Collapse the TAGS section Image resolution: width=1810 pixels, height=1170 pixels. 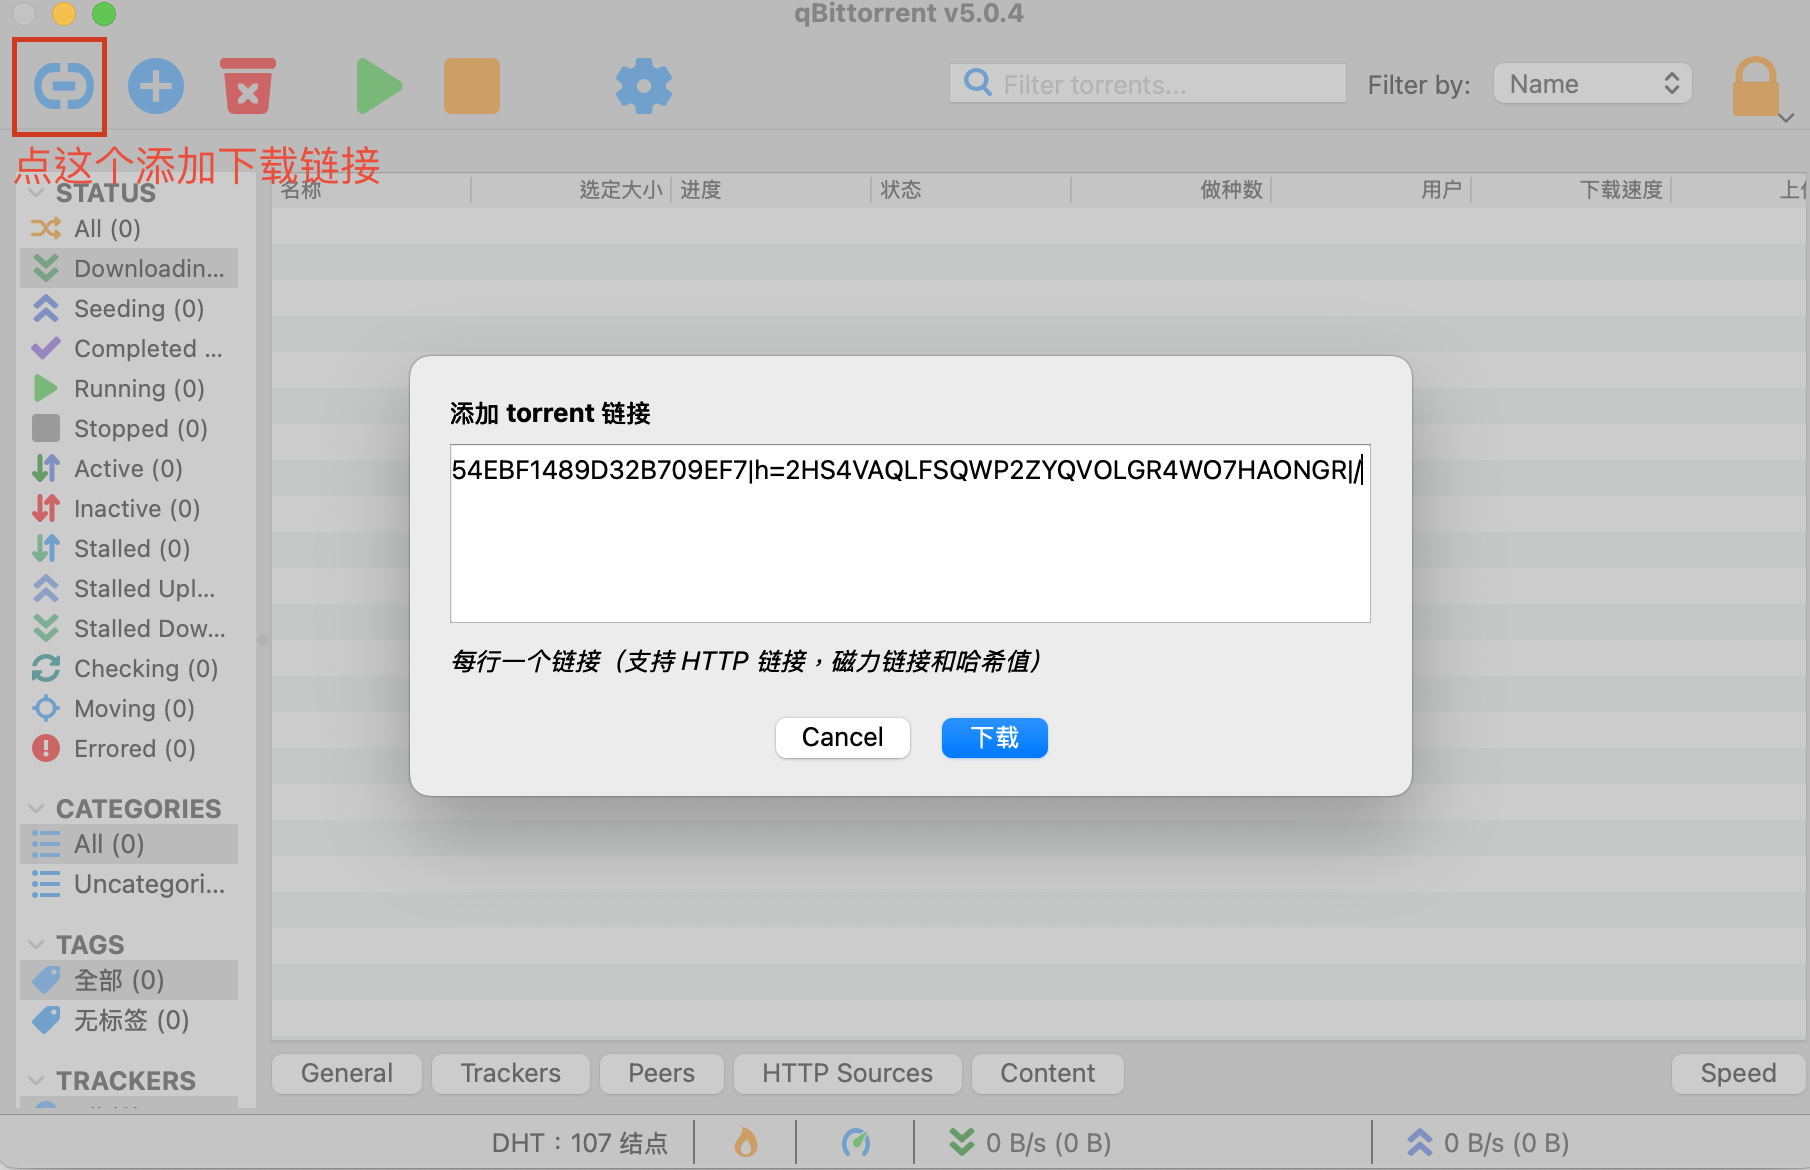coord(37,943)
